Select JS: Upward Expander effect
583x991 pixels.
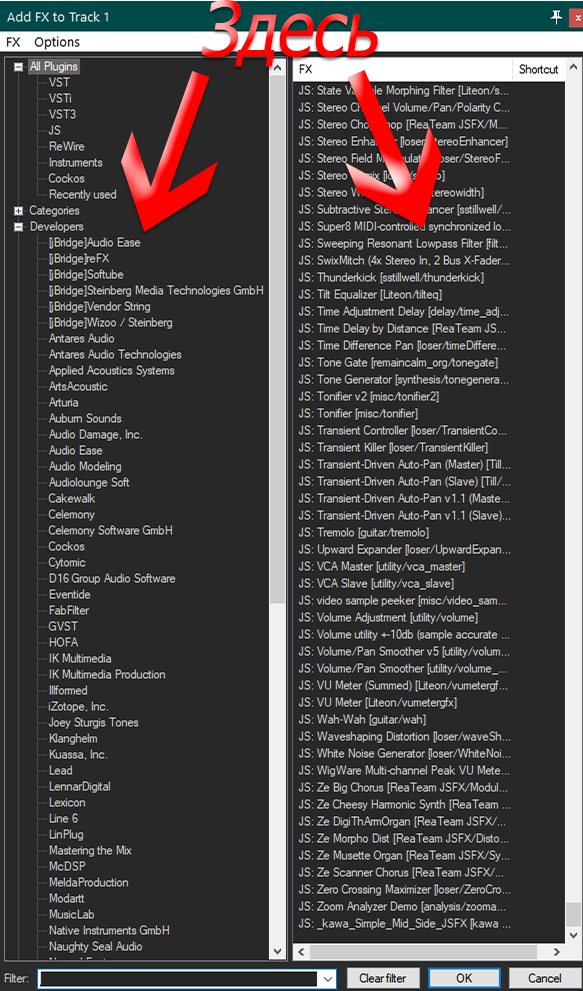click(x=405, y=550)
